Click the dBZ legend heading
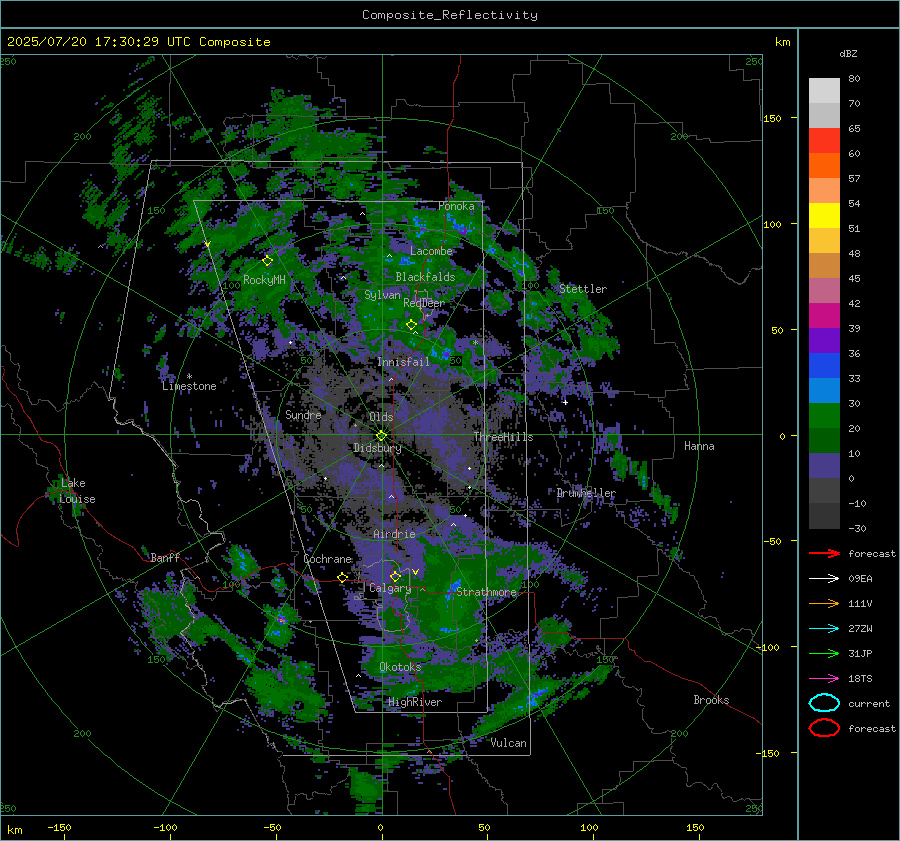The width and height of the screenshot is (900, 841). coord(848,53)
